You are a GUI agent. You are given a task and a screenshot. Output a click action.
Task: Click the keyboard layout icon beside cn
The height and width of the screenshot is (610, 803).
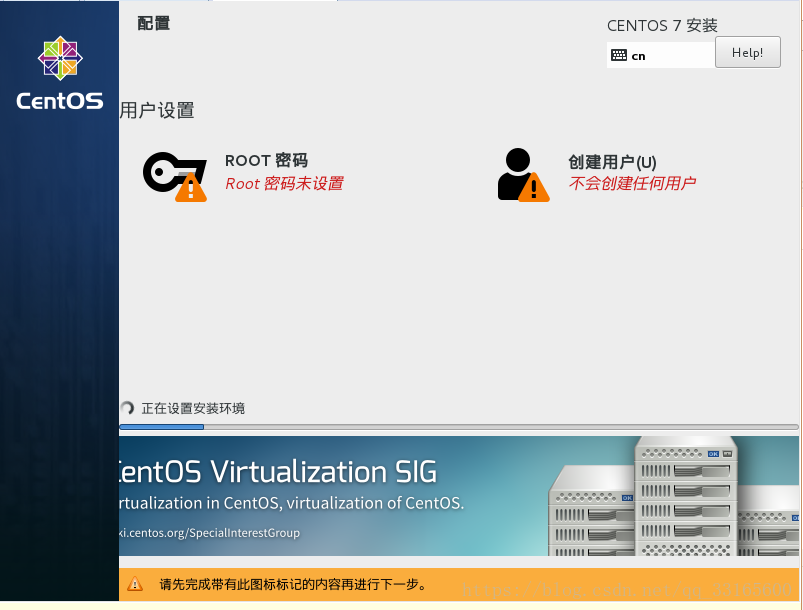coord(619,55)
